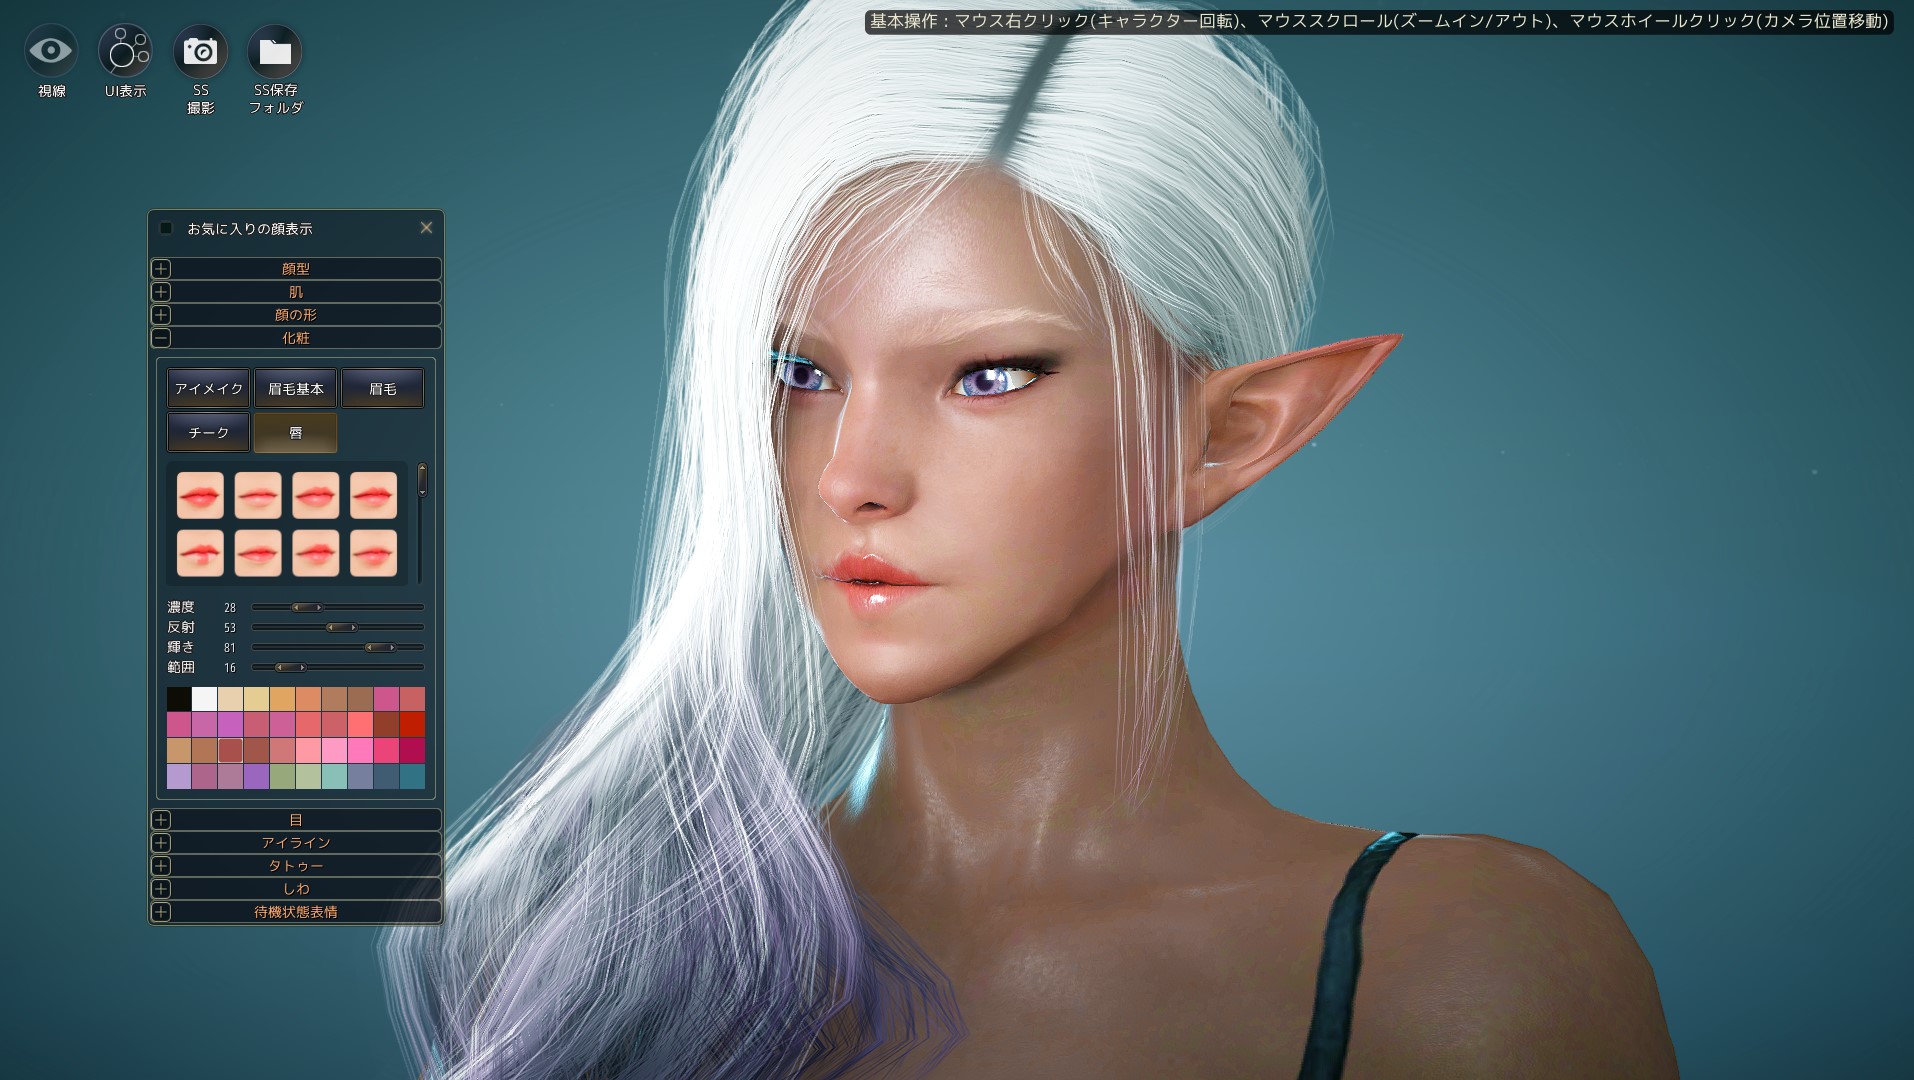The height and width of the screenshot is (1080, 1914).
Task: Click the 輝き value 81
Action: coord(230,648)
